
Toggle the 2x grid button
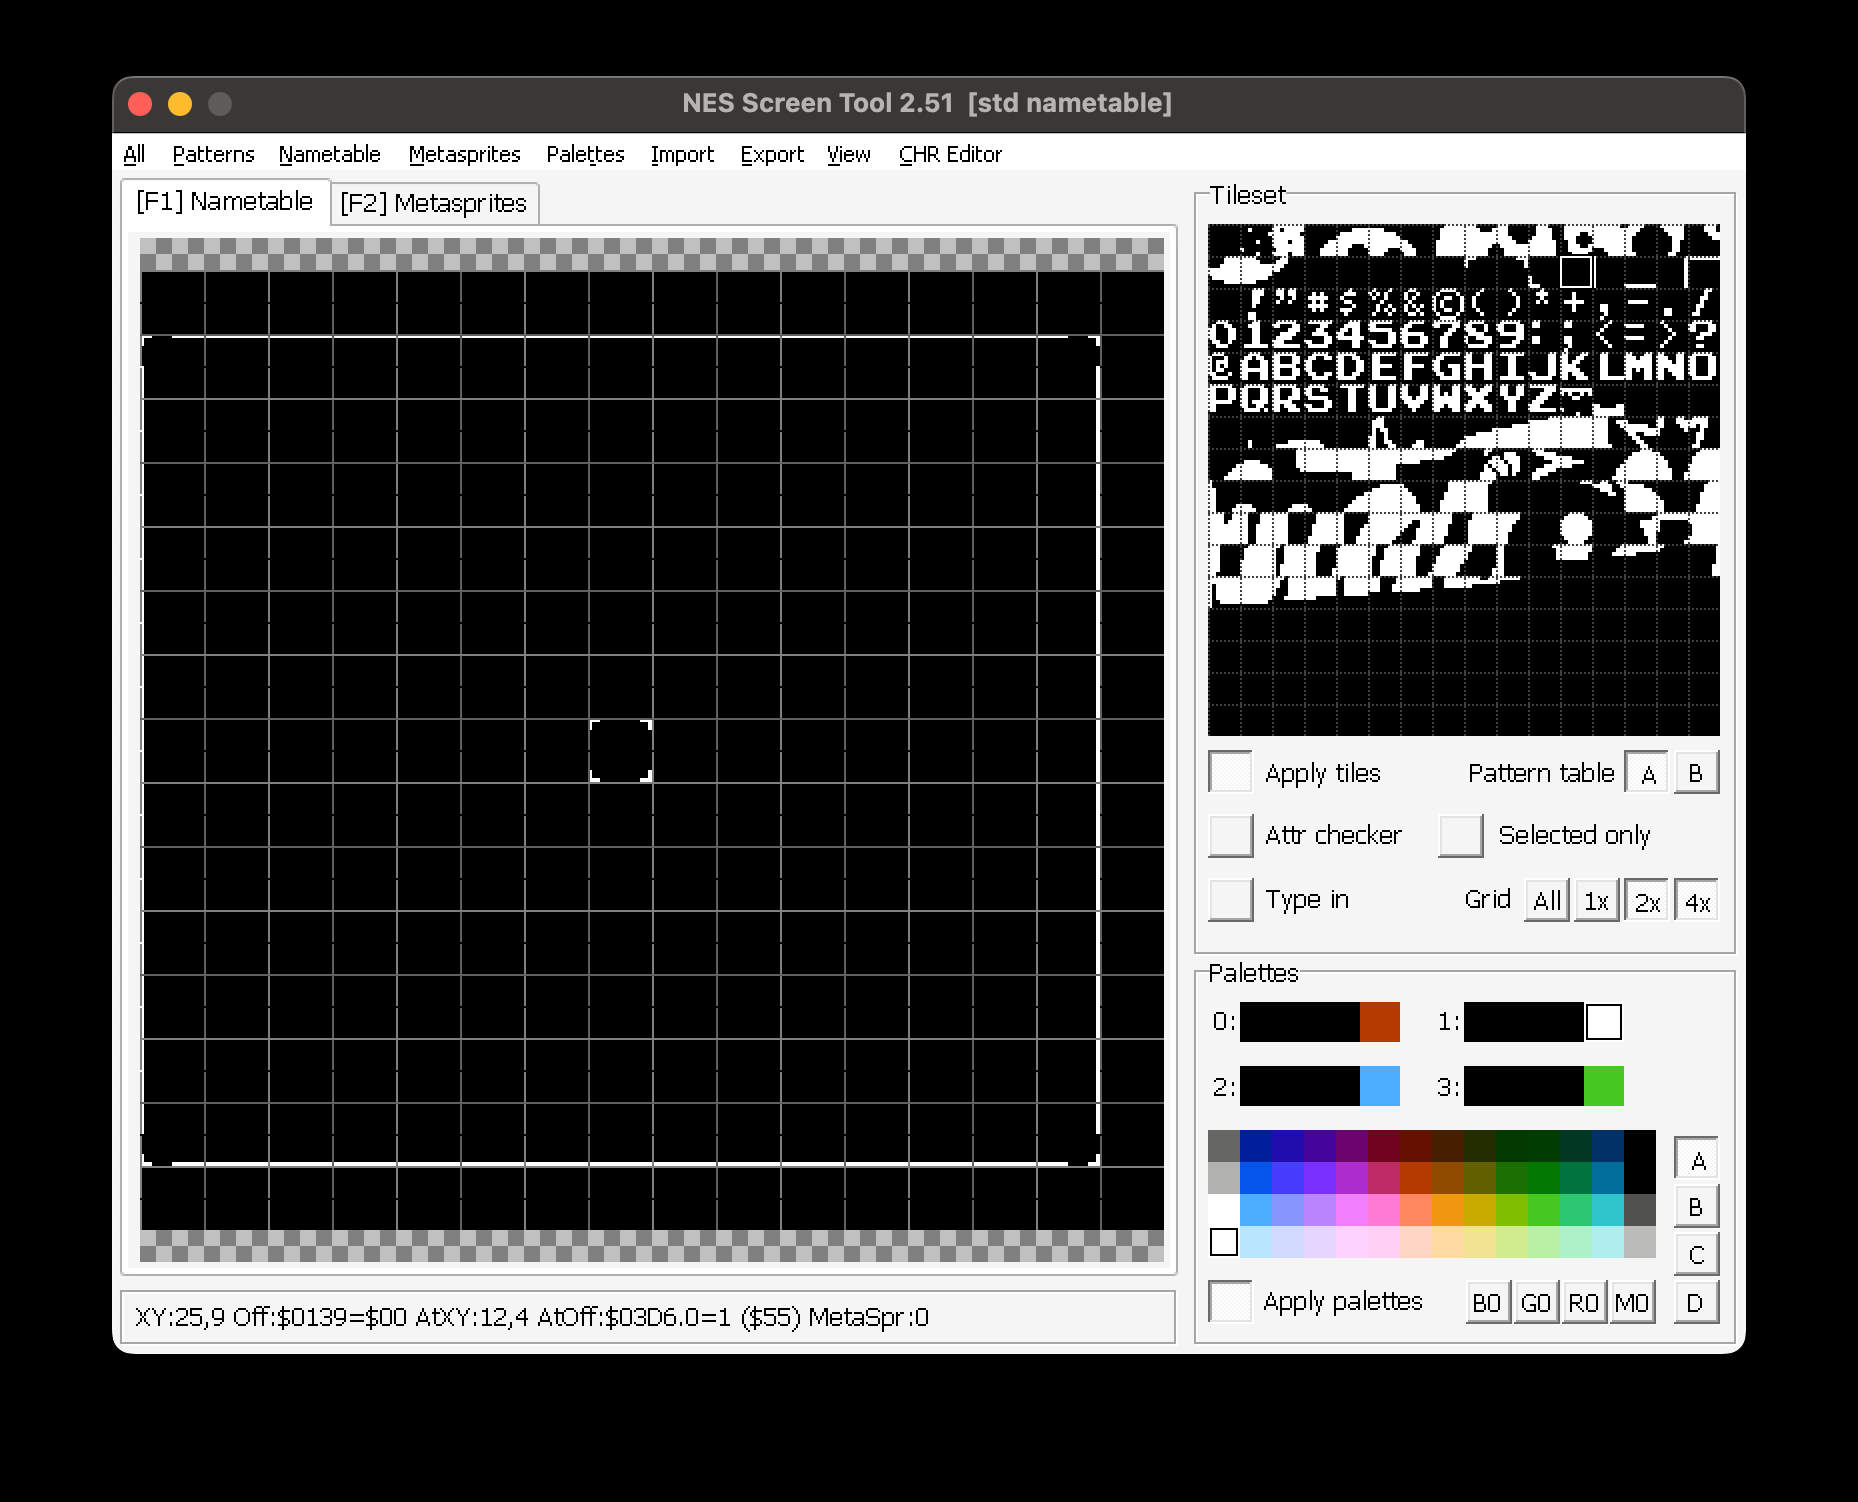pyautogui.click(x=1646, y=901)
